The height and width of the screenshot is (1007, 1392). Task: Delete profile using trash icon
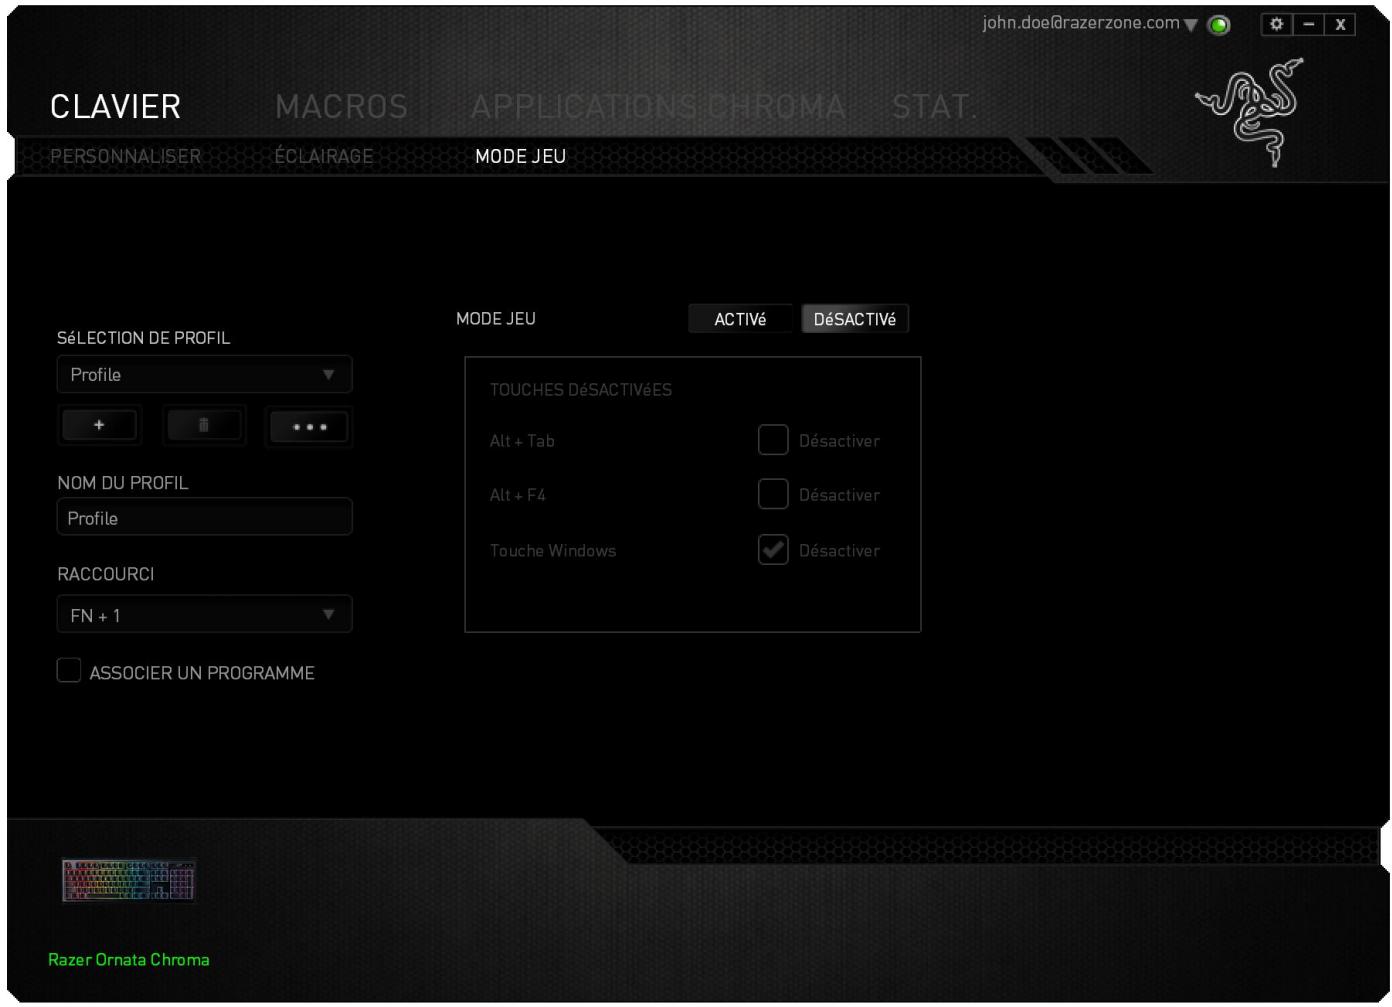[204, 425]
